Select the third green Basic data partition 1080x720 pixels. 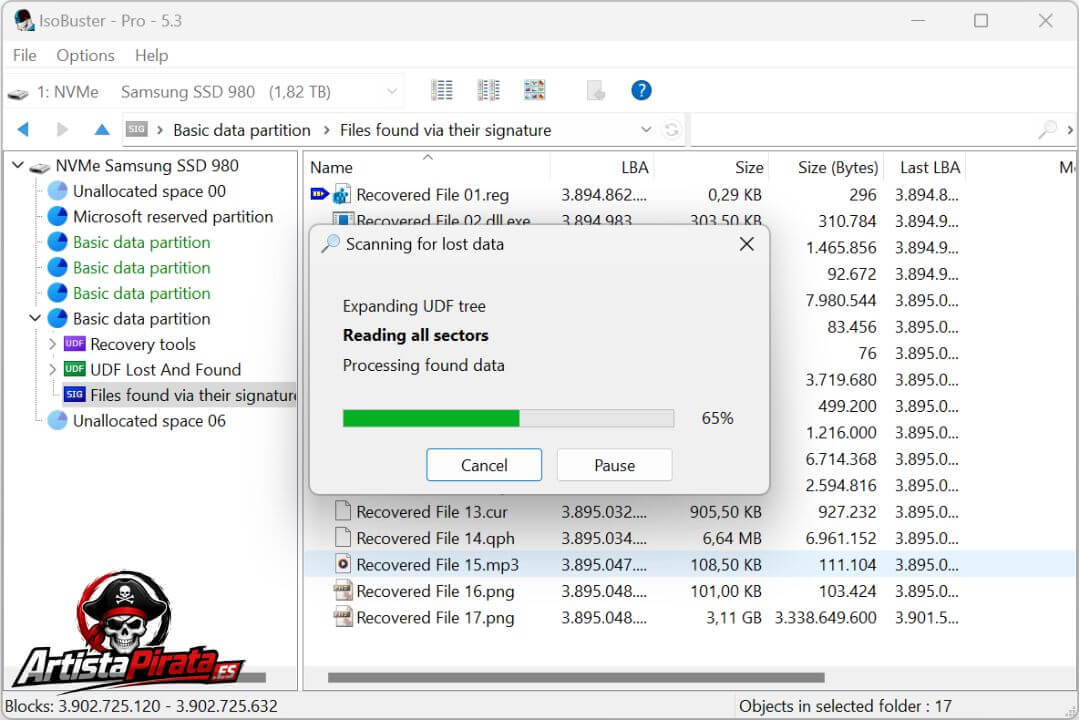click(141, 293)
